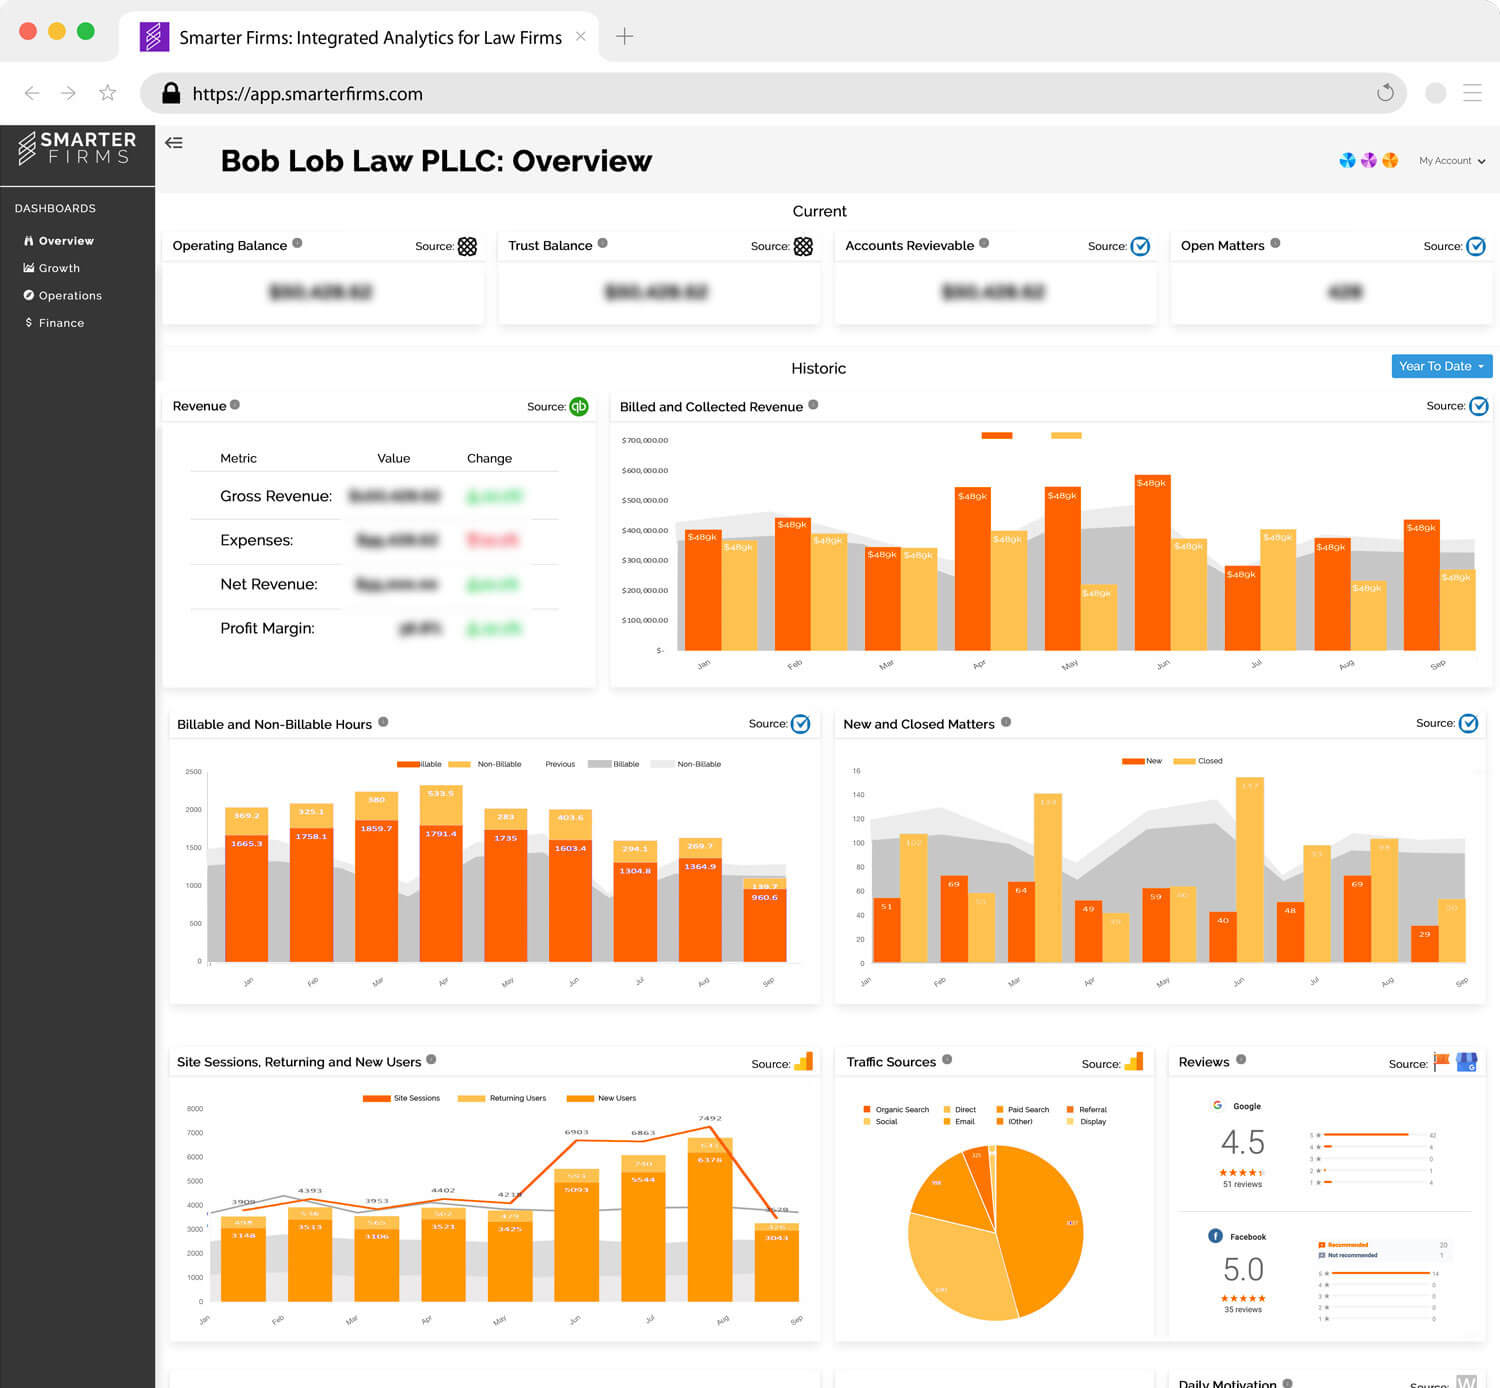1500x1388 pixels.
Task: Click the Smarter Firms logo
Action: coord(77,148)
